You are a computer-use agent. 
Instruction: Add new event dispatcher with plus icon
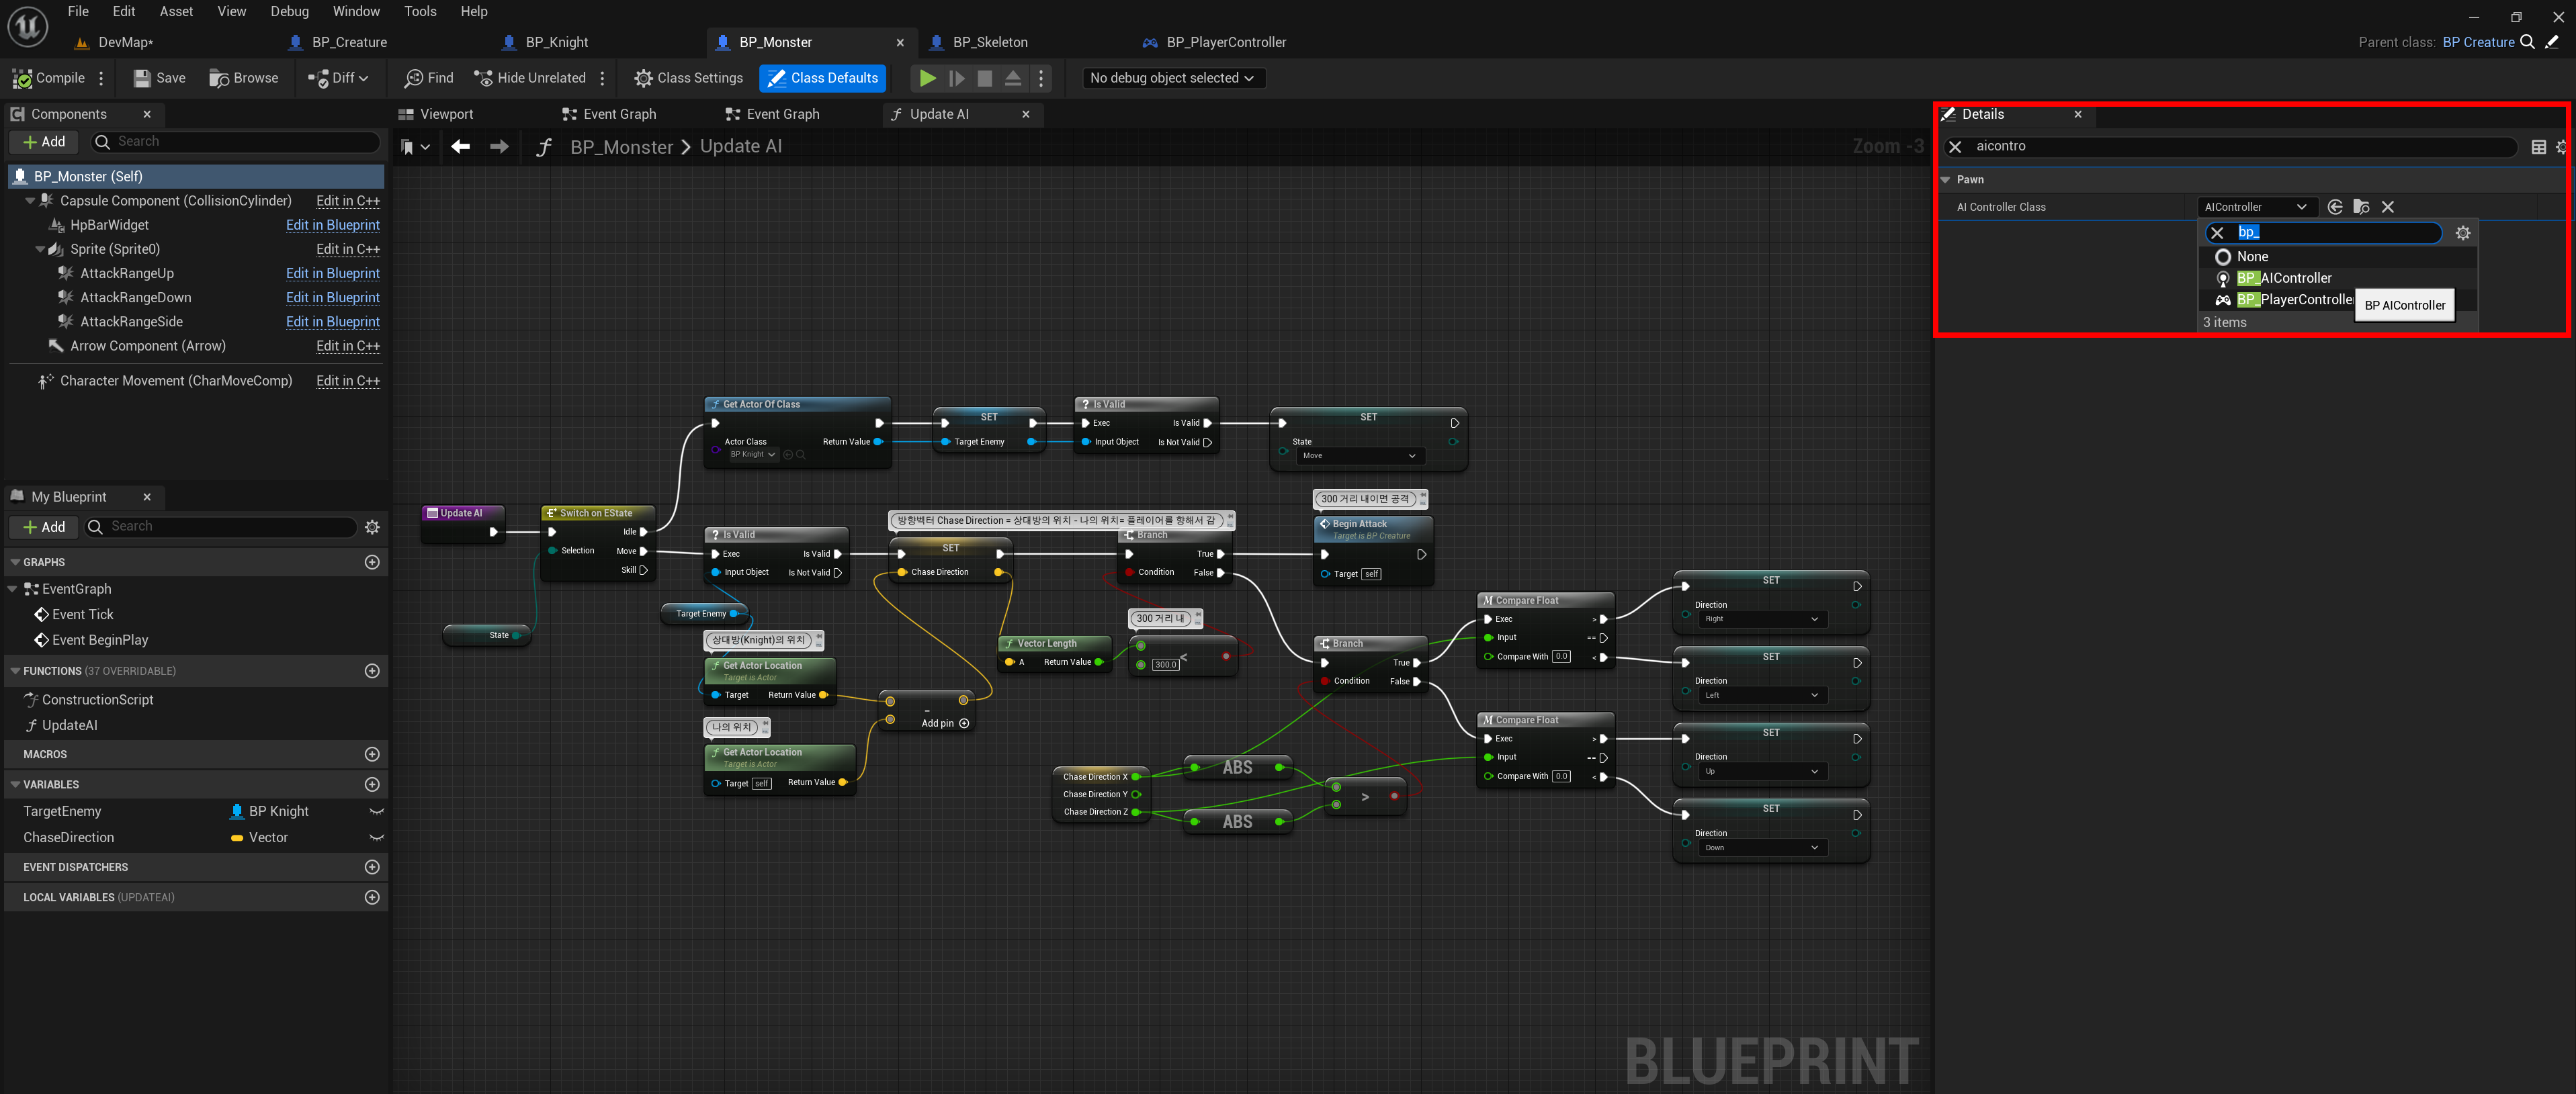coord(372,867)
